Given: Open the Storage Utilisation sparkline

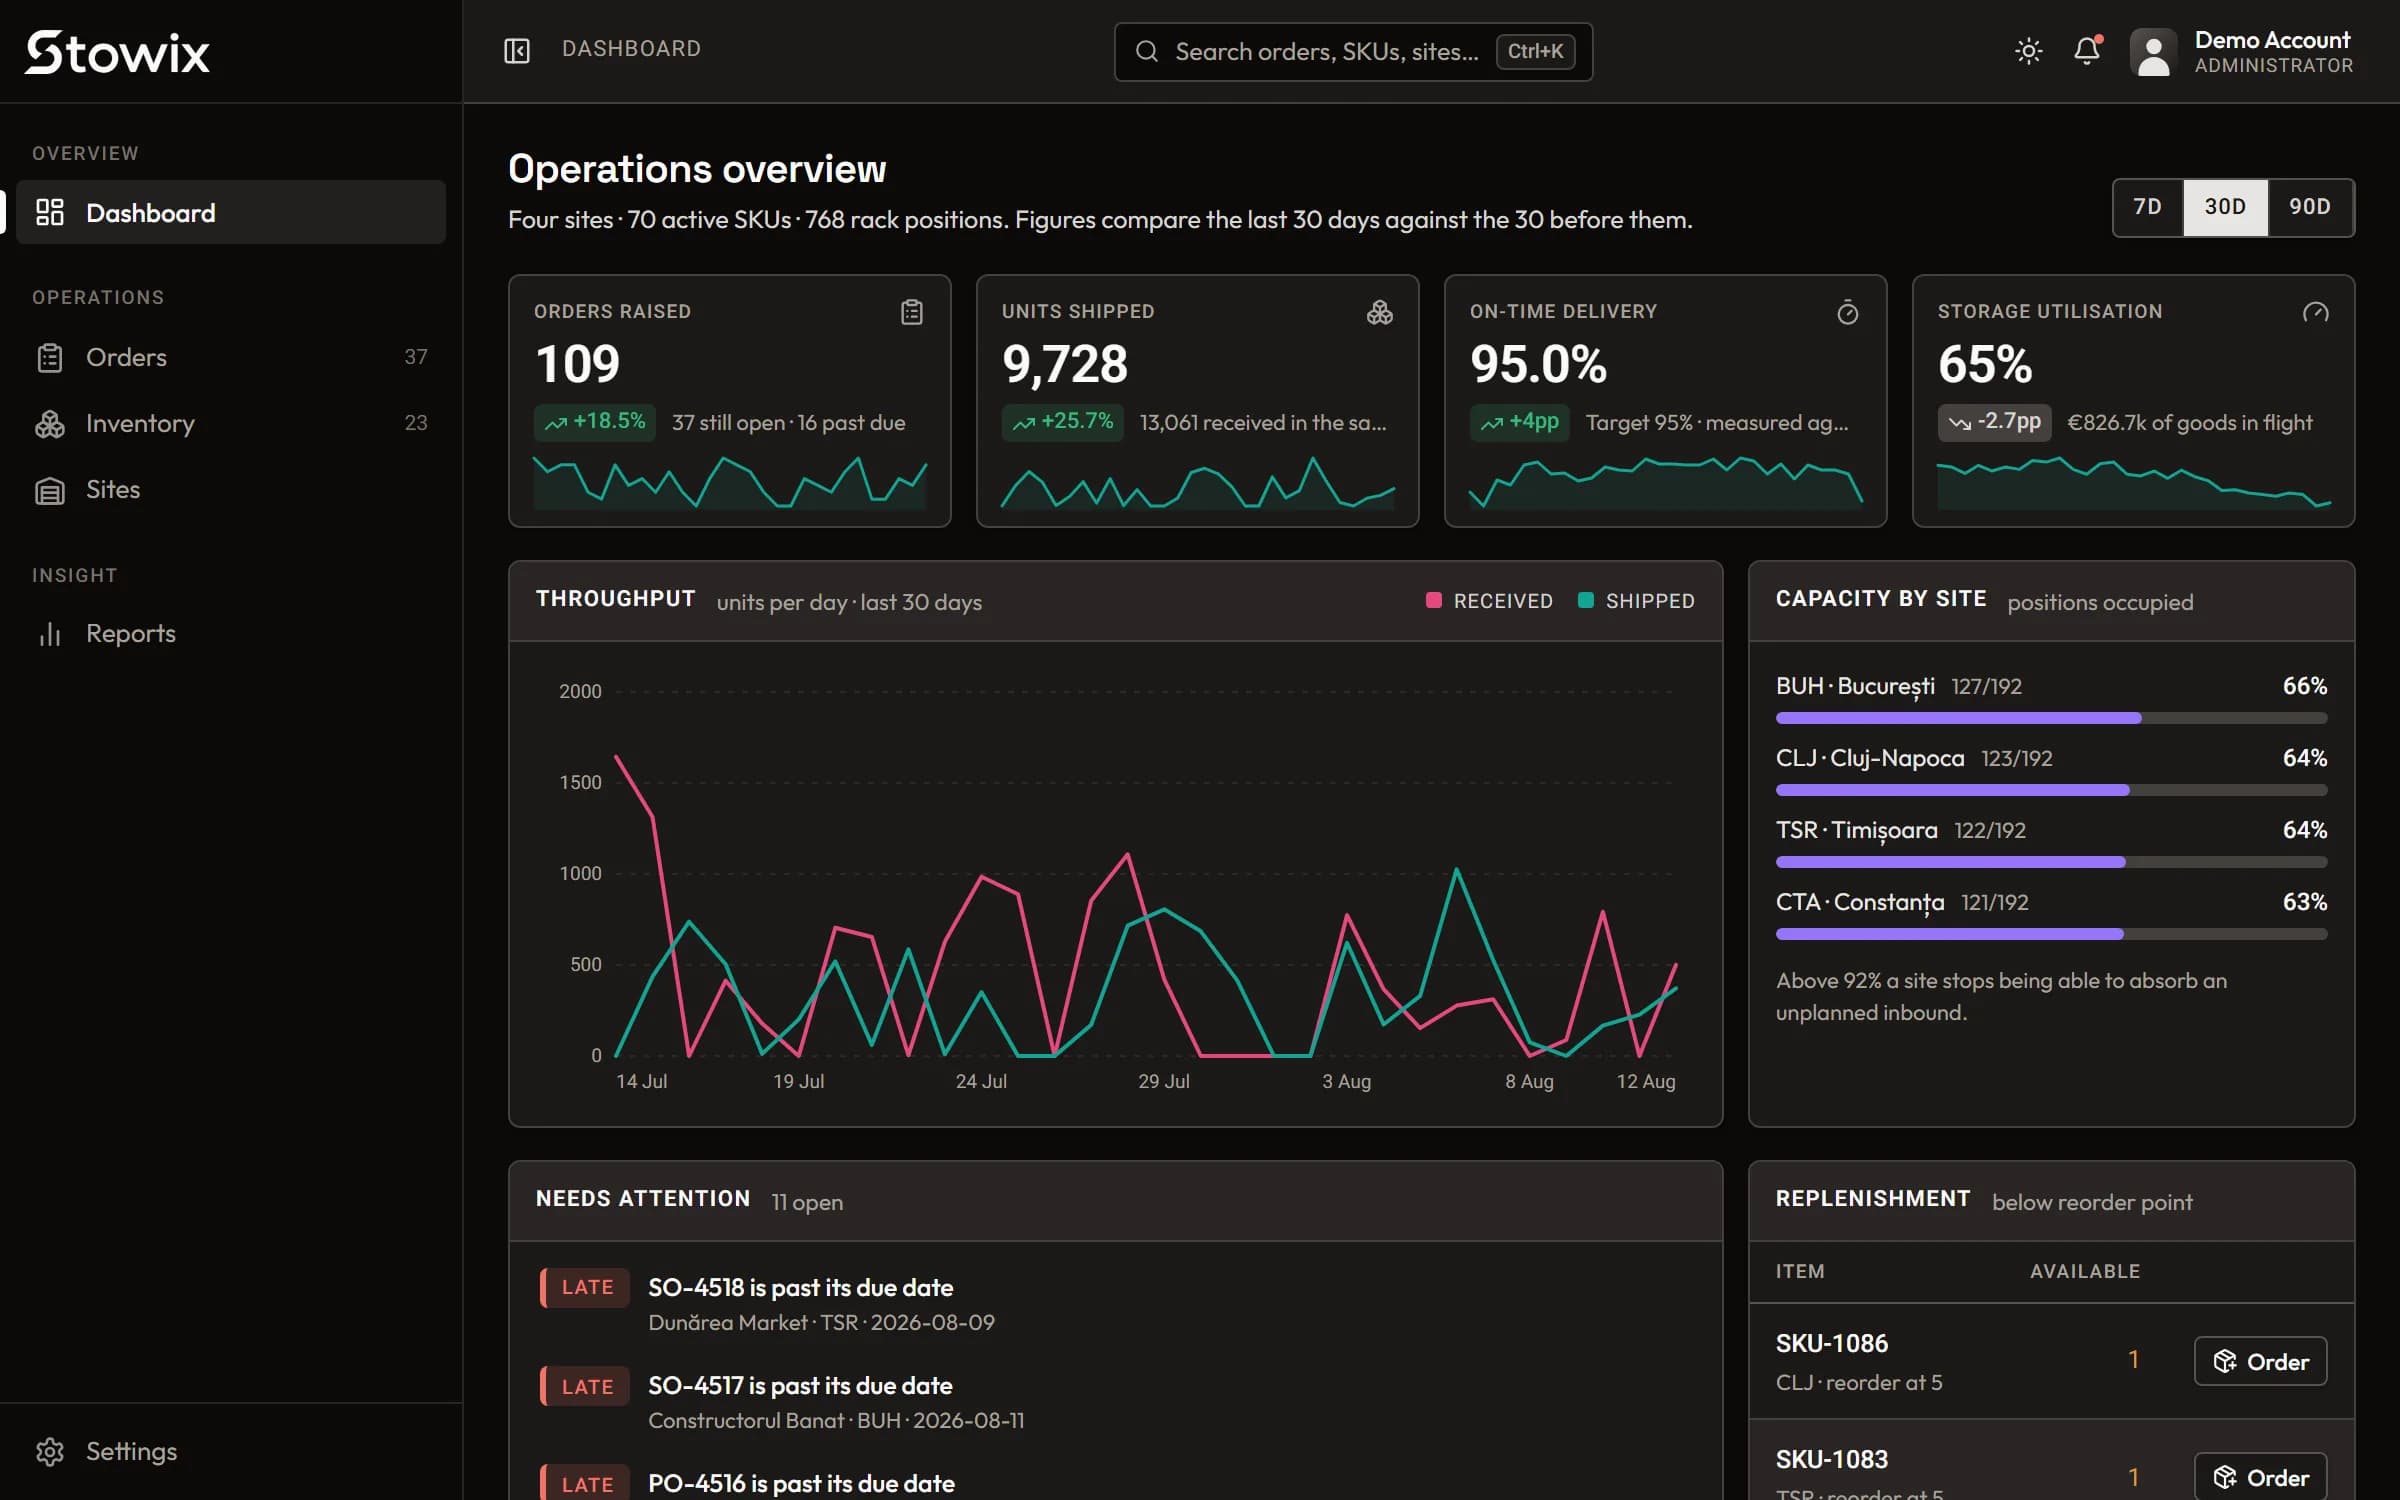Looking at the screenshot, I should coord(2134,483).
